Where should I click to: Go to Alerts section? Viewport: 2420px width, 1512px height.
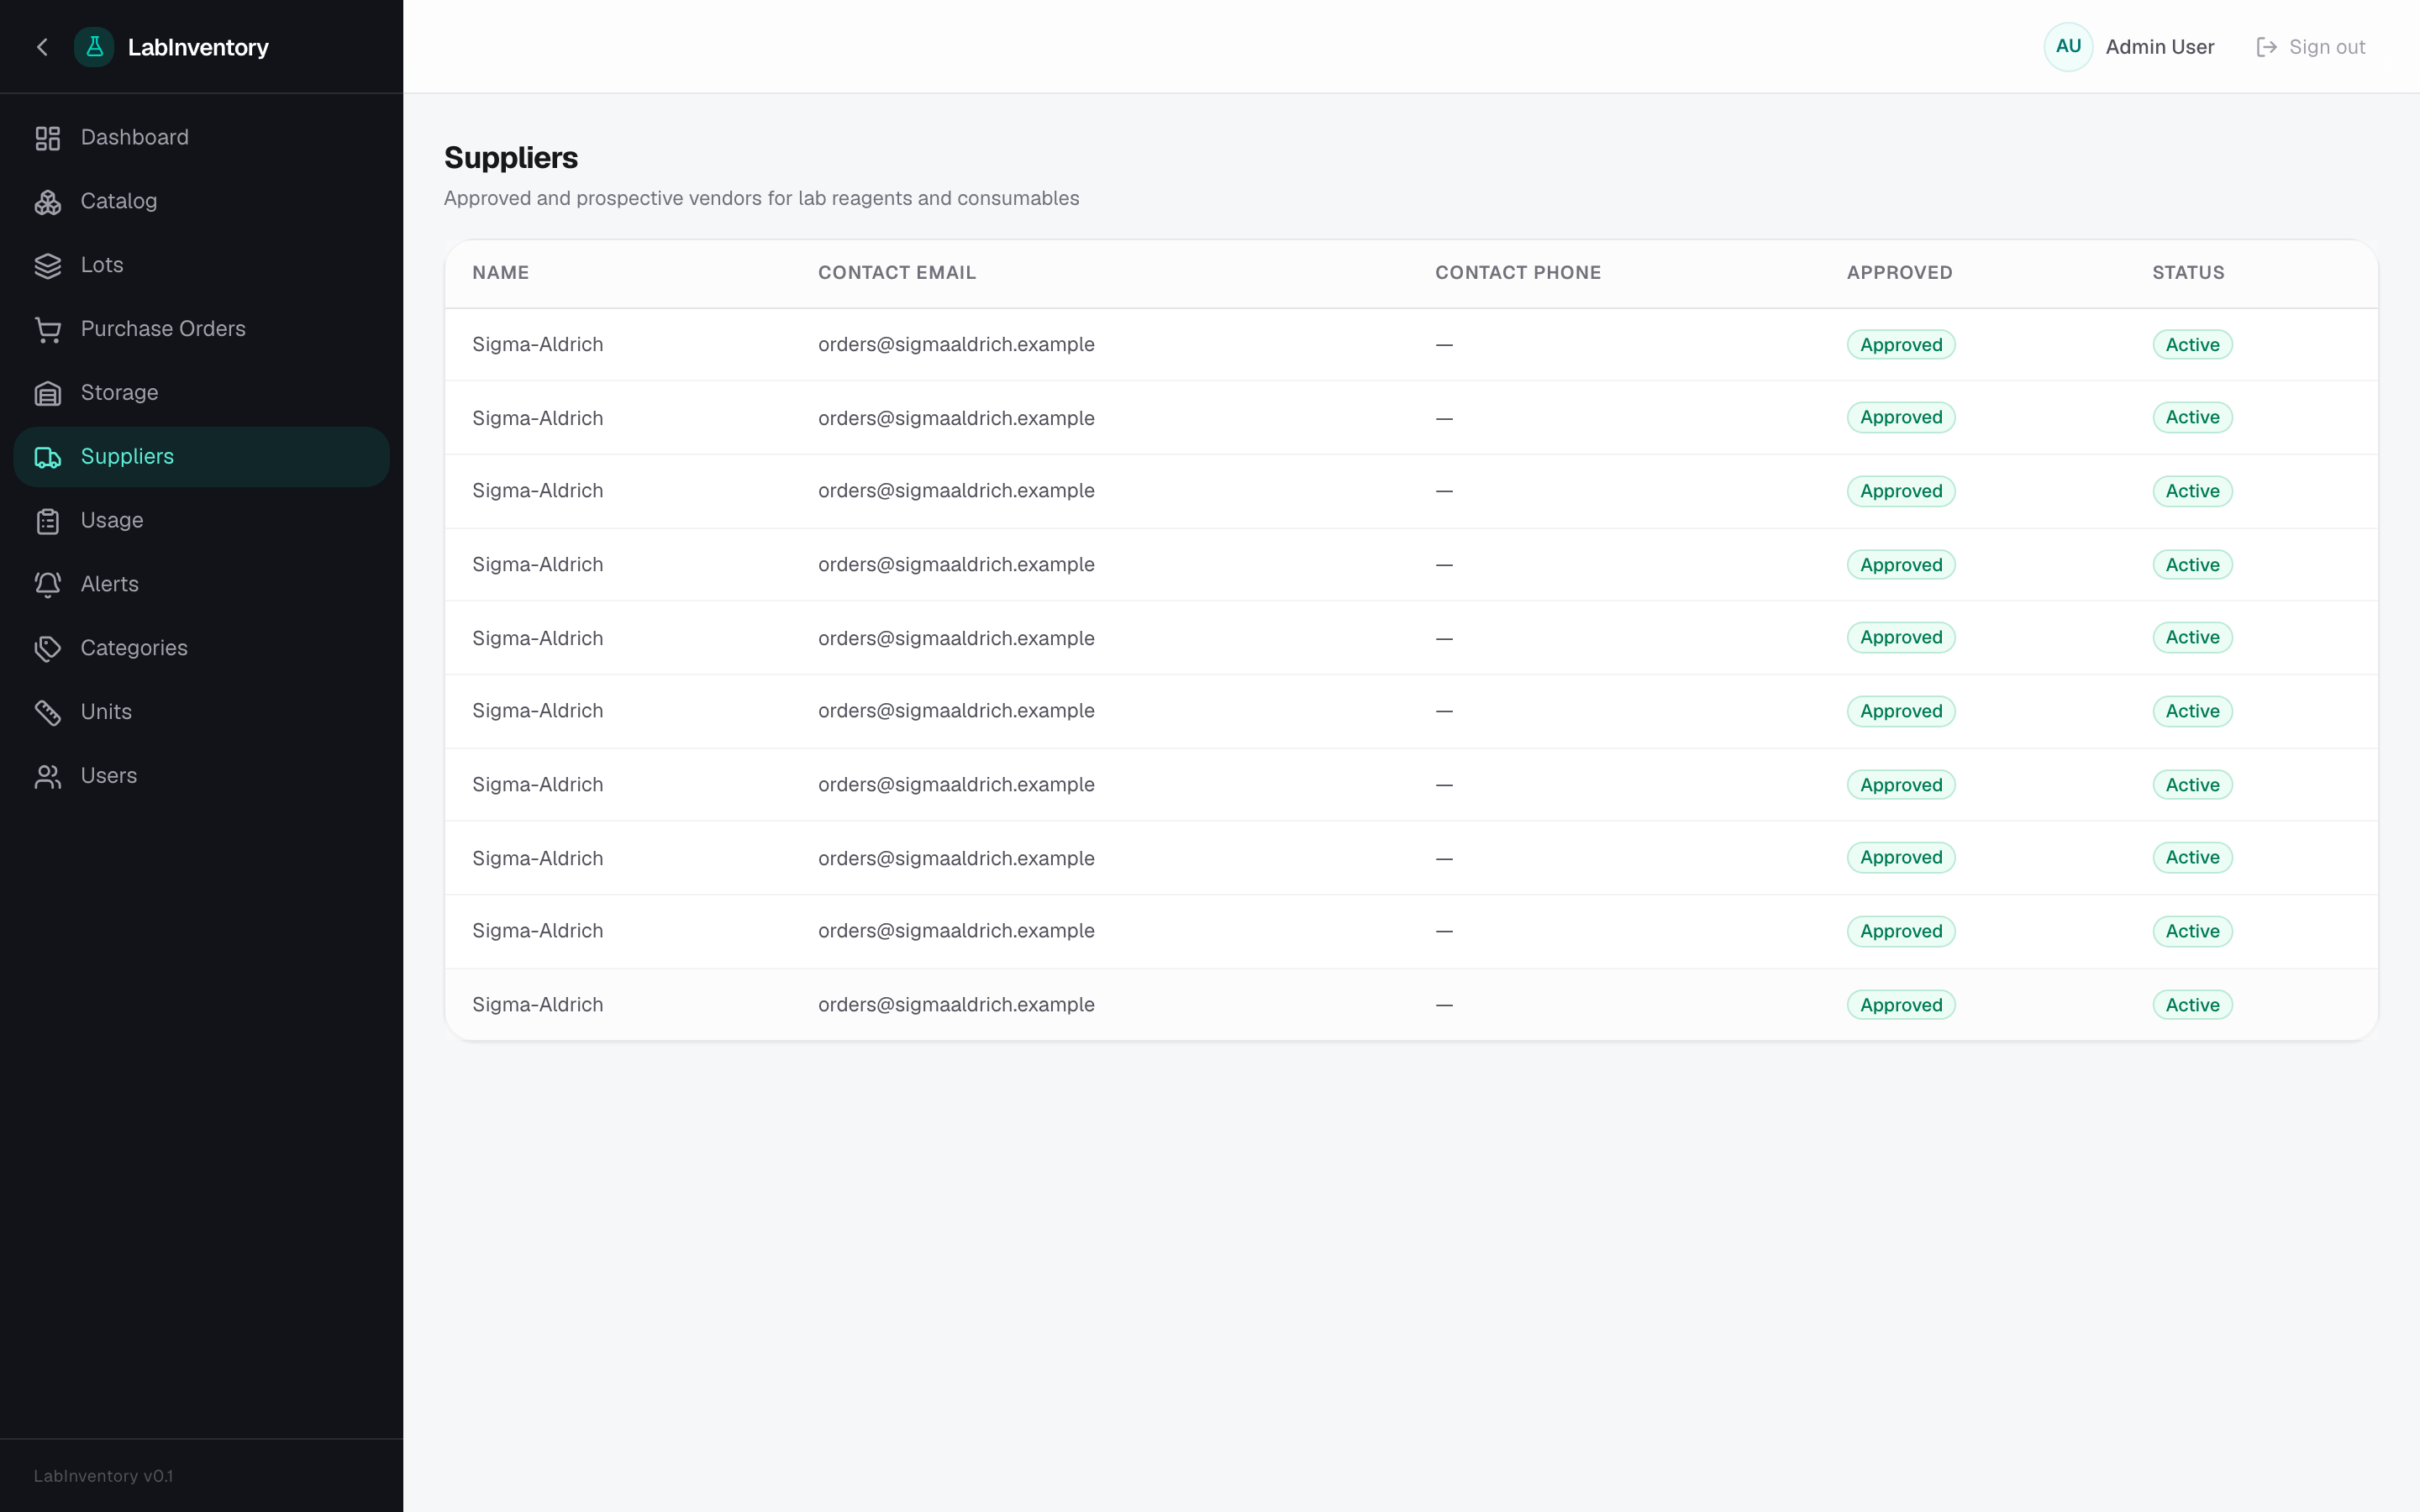click(201, 585)
